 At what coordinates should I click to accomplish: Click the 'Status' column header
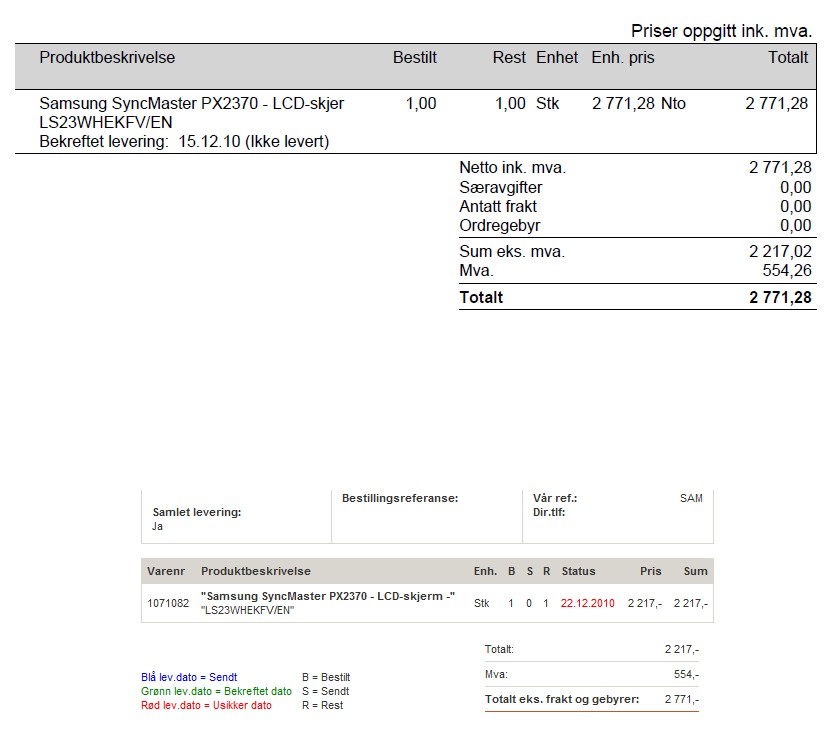(578, 571)
